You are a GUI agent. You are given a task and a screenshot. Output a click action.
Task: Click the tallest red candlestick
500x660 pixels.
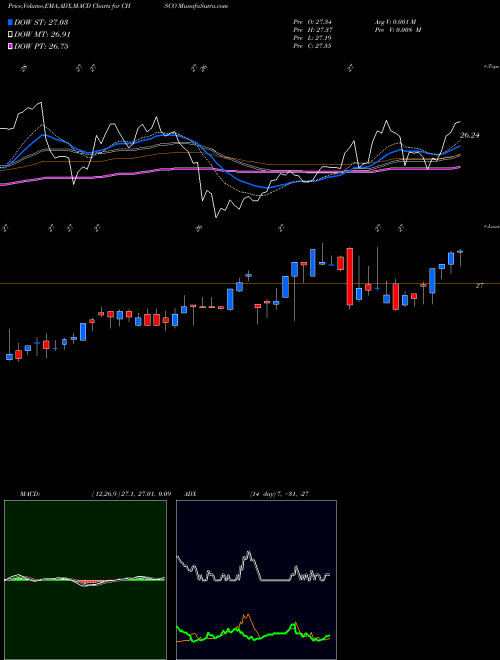tap(350, 277)
